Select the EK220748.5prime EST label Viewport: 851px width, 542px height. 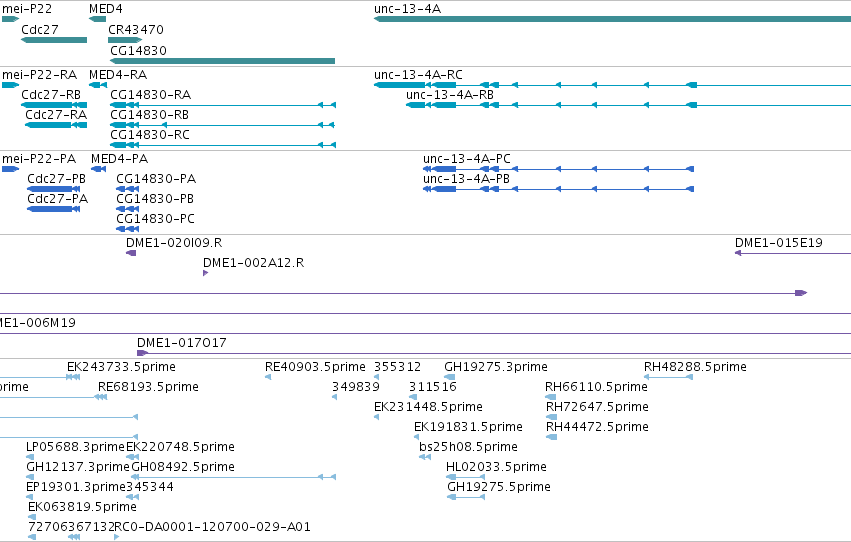pos(180,447)
